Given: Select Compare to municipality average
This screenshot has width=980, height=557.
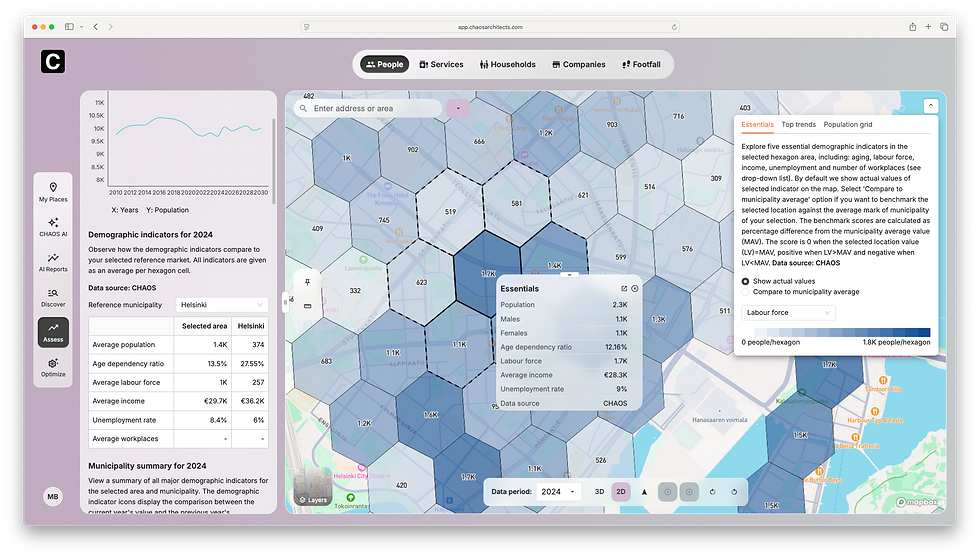Looking at the screenshot, I should (745, 292).
